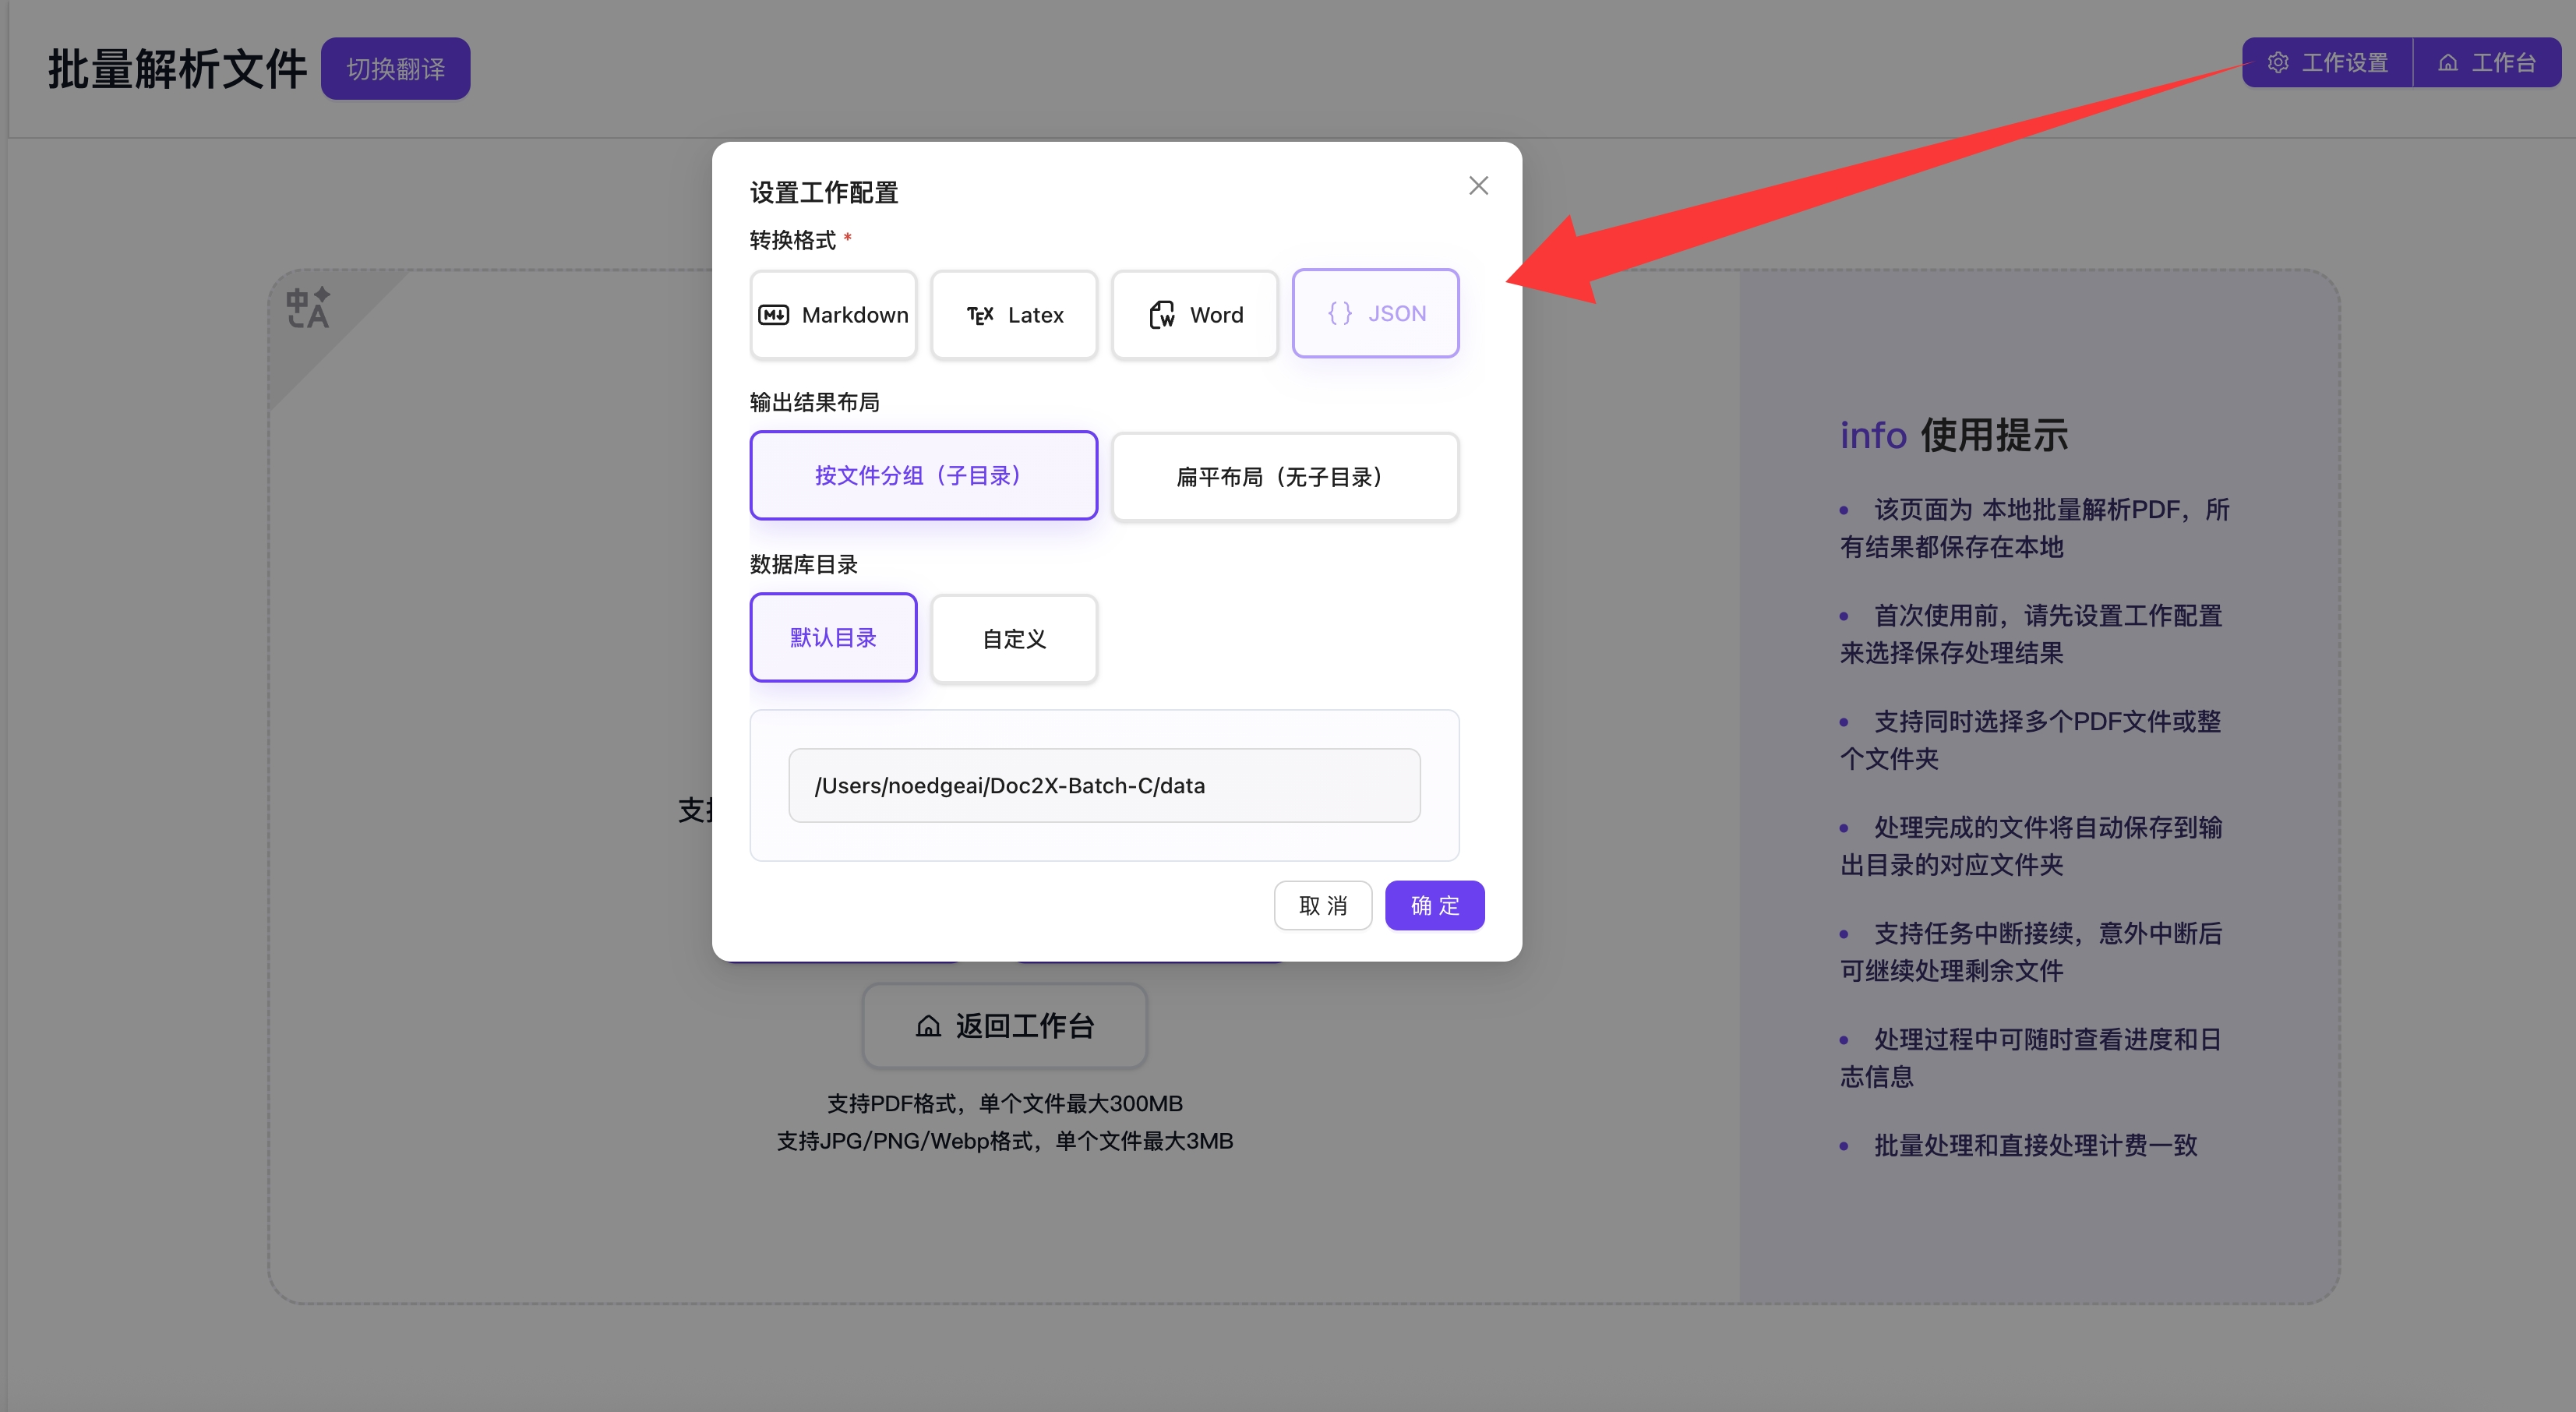Click the Word document icon
This screenshot has height=1412, width=2576.
click(x=1161, y=315)
